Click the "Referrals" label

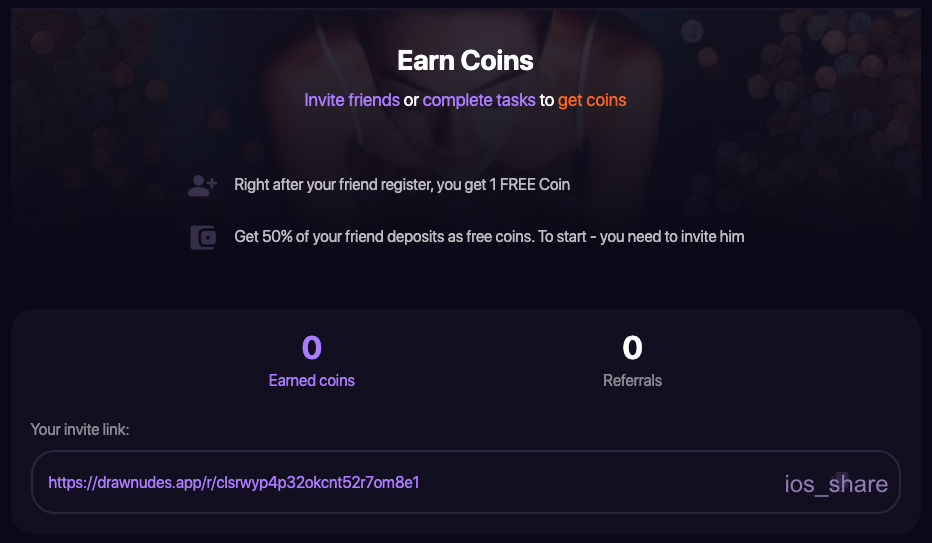[x=632, y=380]
